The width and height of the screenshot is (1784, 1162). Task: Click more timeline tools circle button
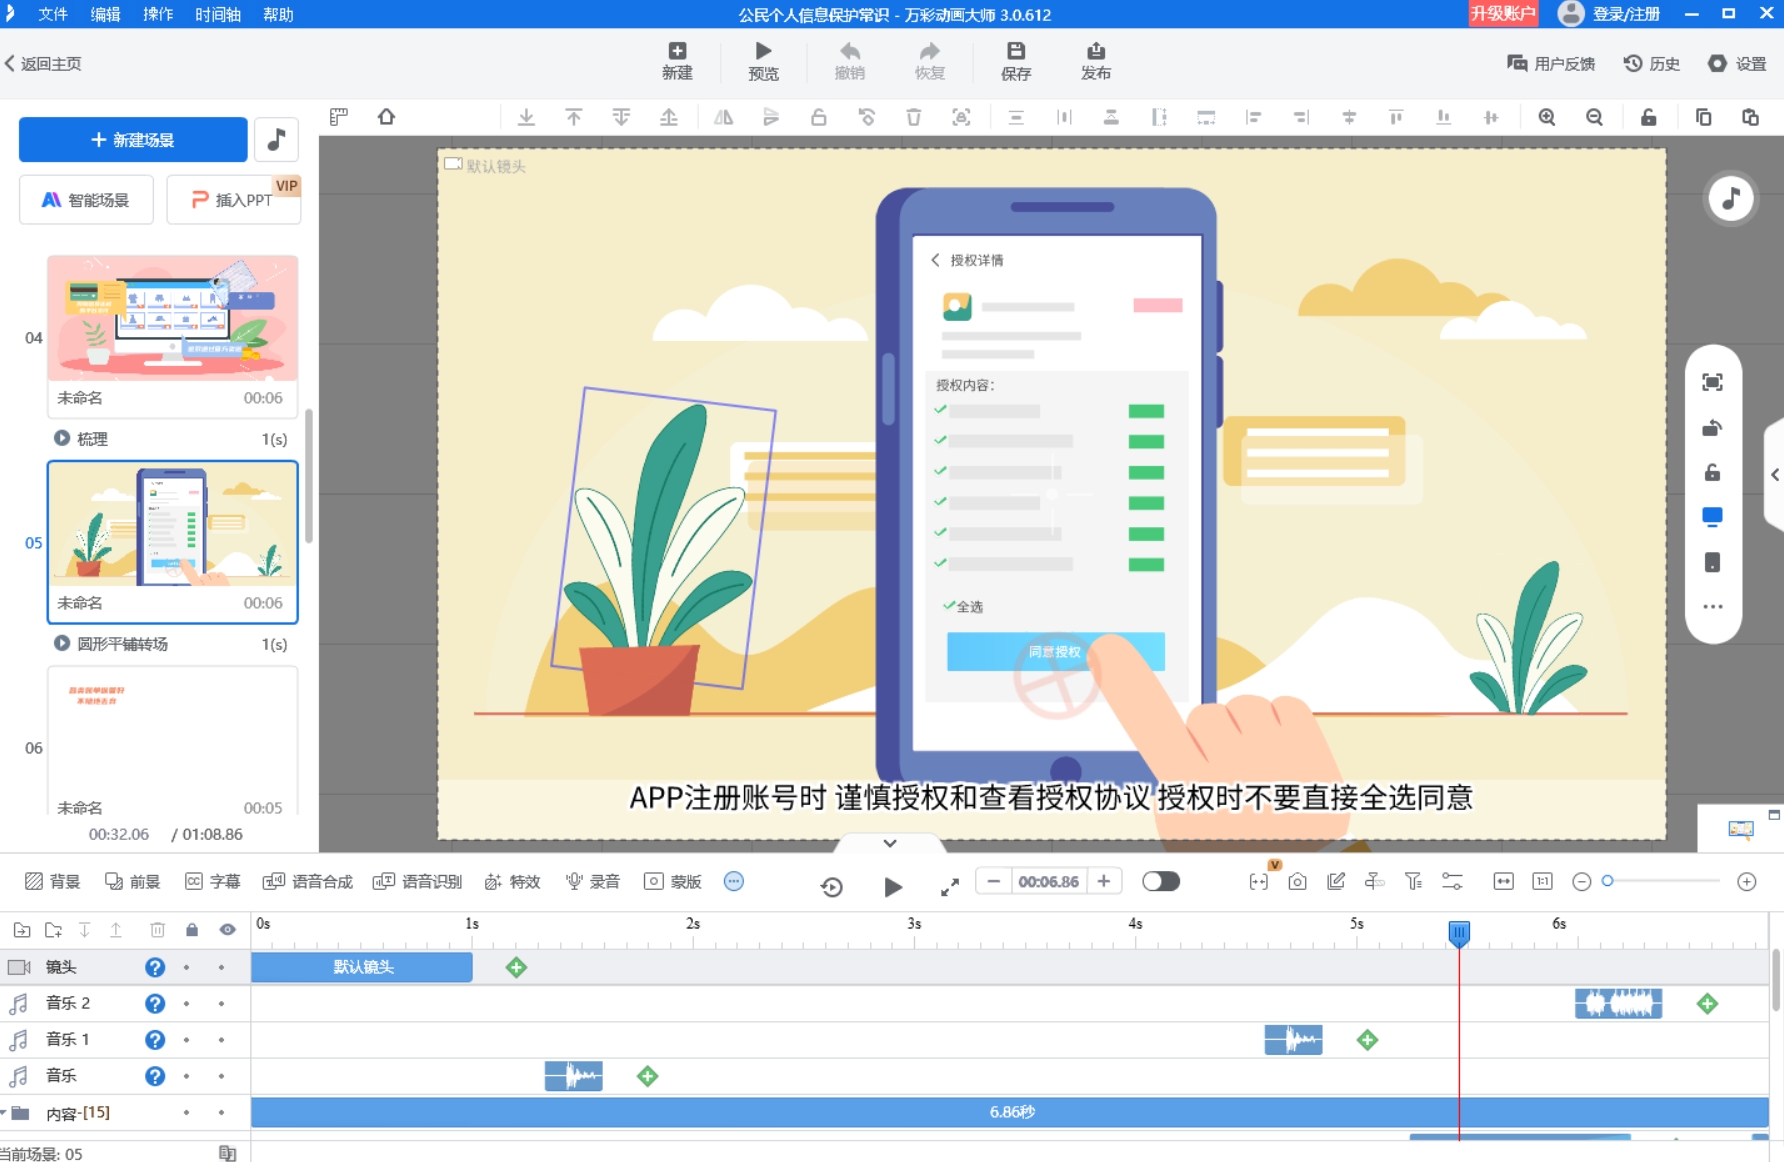point(734,881)
